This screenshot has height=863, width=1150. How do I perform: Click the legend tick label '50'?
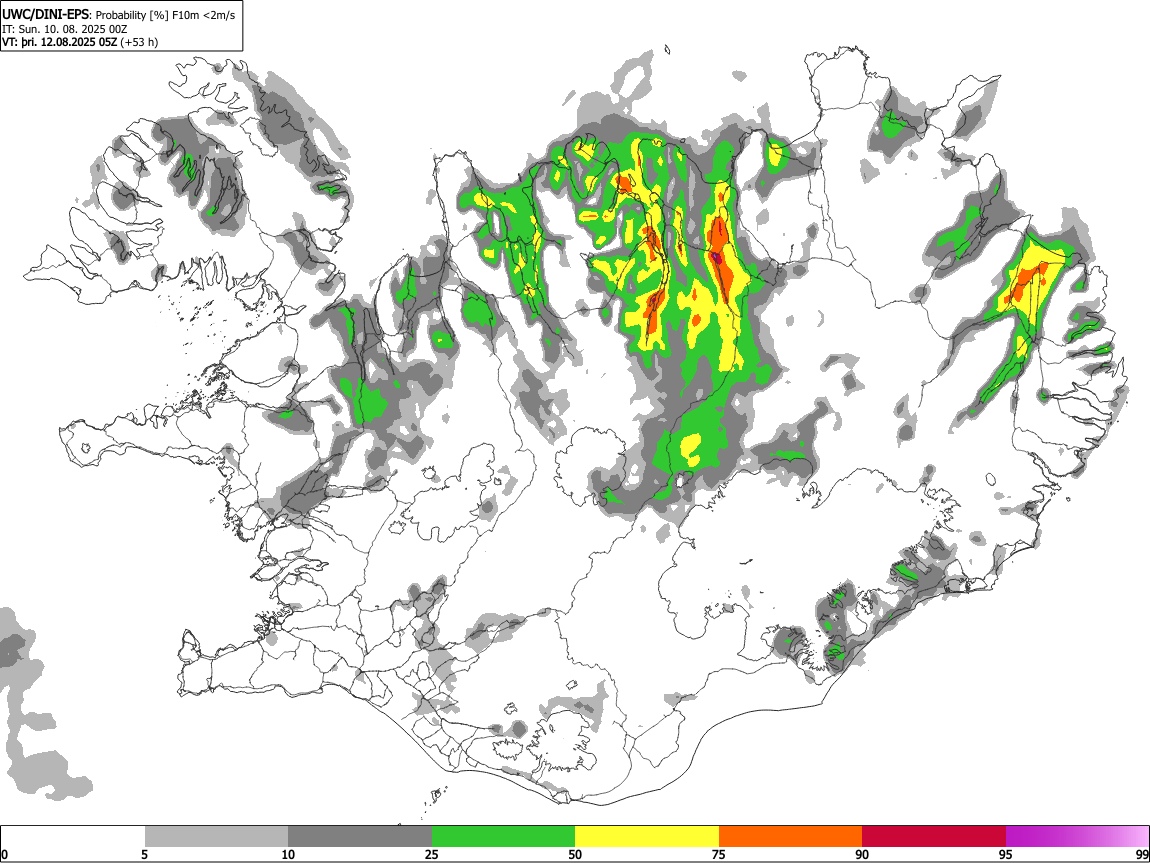(575, 854)
